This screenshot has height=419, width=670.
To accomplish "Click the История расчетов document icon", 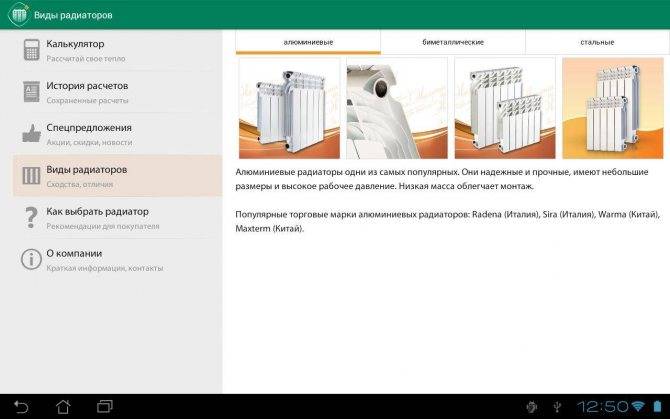I will [x=31, y=92].
